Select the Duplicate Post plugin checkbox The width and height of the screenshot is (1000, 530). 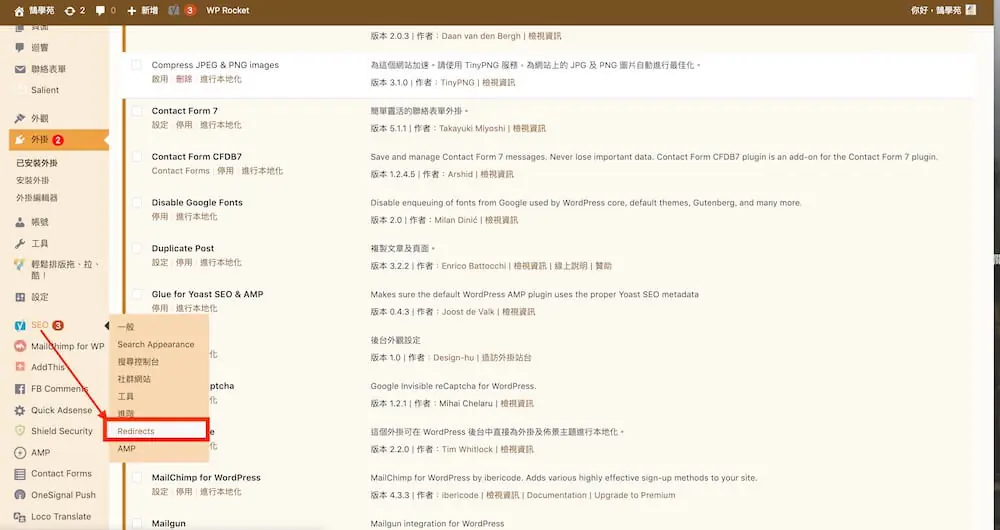coord(136,249)
